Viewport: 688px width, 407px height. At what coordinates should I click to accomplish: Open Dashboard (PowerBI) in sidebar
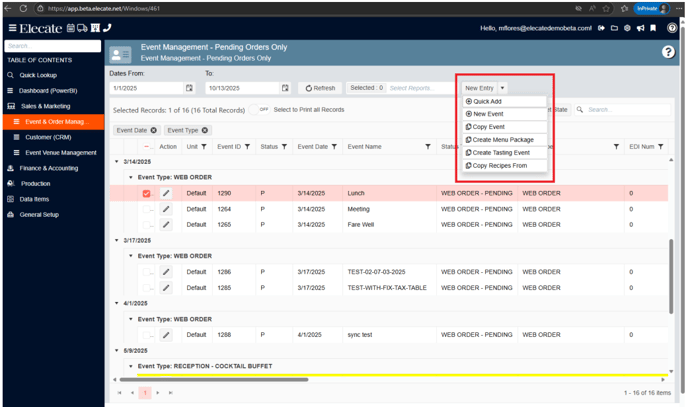click(x=48, y=91)
